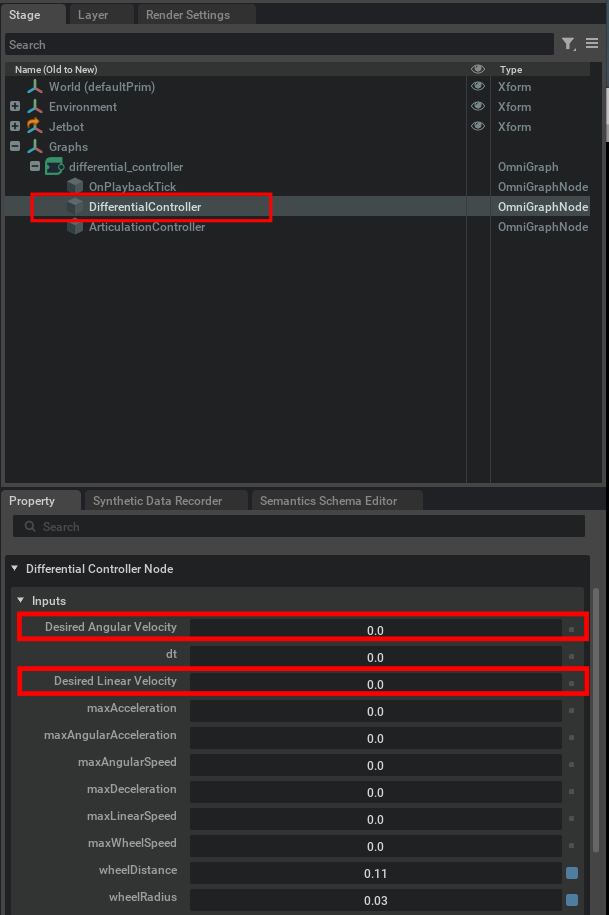609x915 pixels.
Task: Open the Synthetic Data Recorder tab
Action: 157,501
